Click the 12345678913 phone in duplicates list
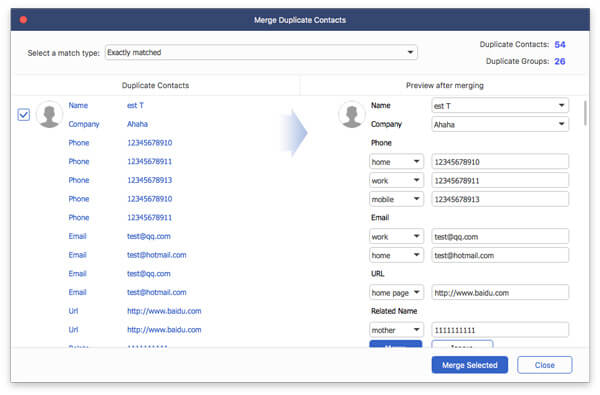This screenshot has height=395, width=600. [x=150, y=180]
